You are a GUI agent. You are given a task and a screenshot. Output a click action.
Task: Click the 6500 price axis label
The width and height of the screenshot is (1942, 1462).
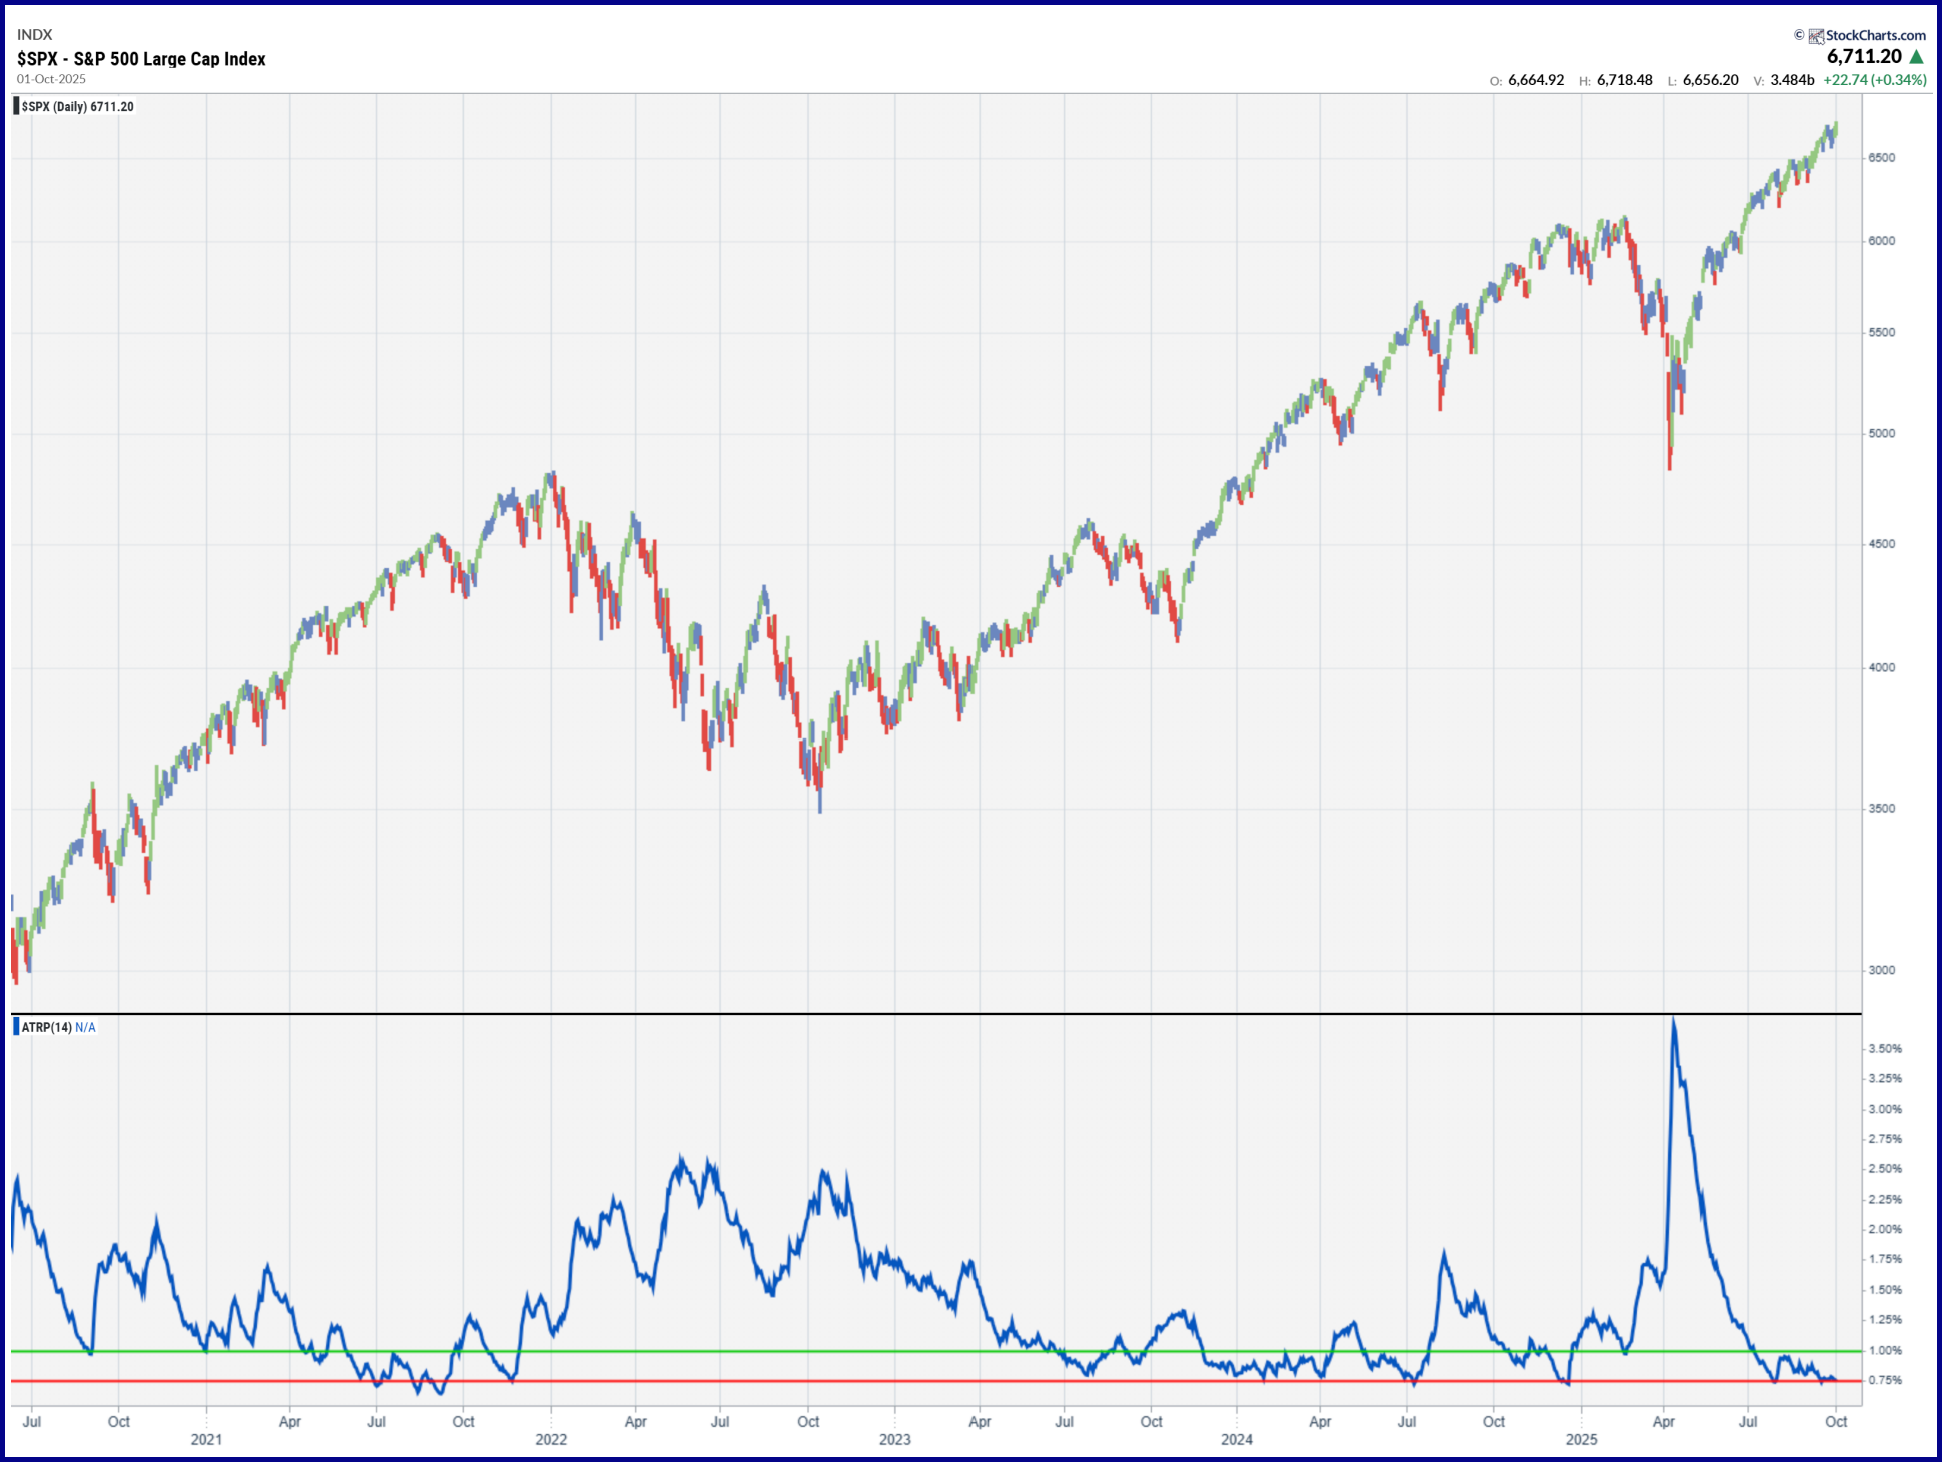[1881, 158]
